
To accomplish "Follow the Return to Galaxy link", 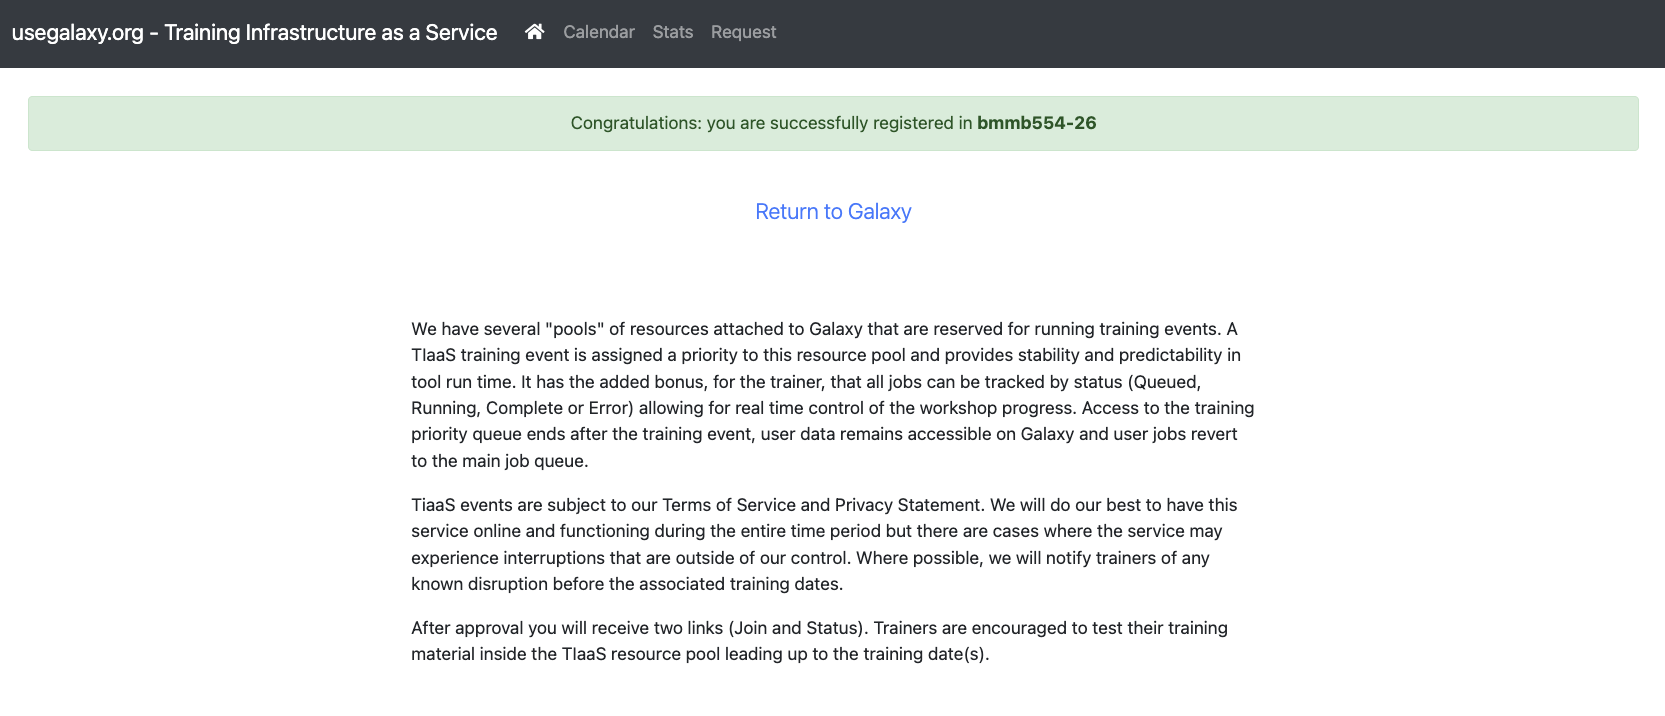I will 833,212.
